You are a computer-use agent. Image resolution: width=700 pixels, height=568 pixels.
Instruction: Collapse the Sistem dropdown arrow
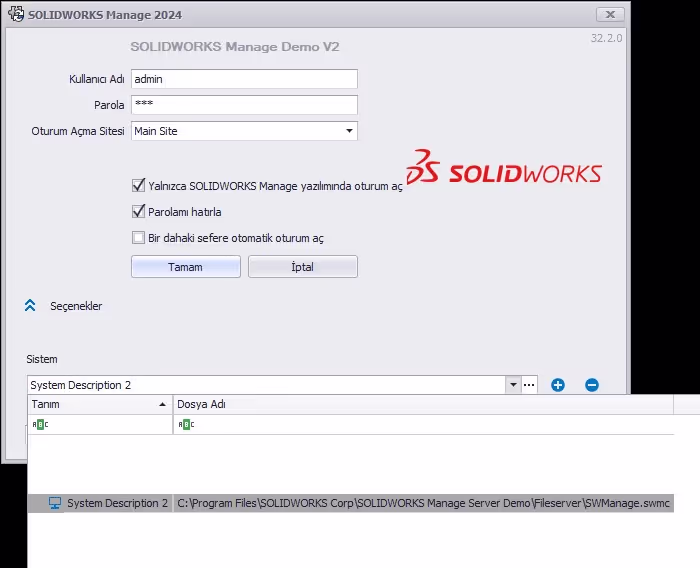(x=513, y=385)
